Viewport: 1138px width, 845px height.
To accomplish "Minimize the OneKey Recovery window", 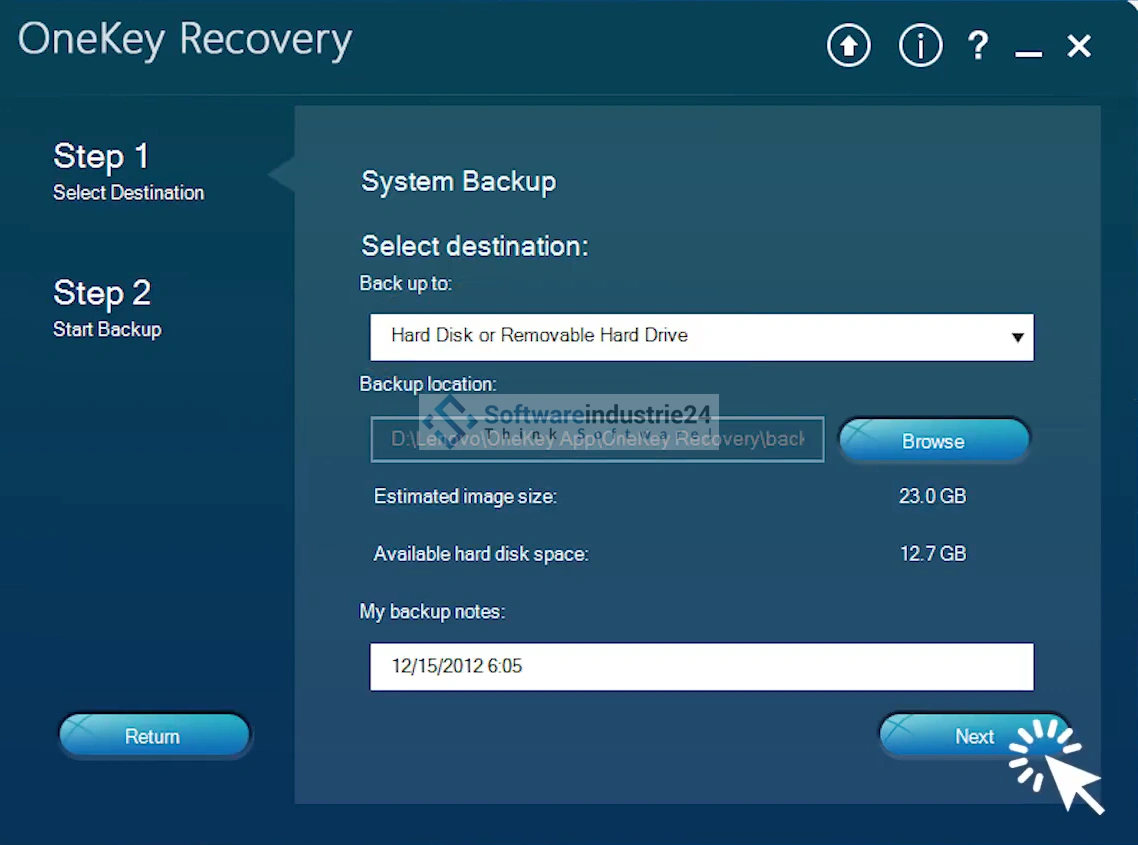I will (1028, 48).
